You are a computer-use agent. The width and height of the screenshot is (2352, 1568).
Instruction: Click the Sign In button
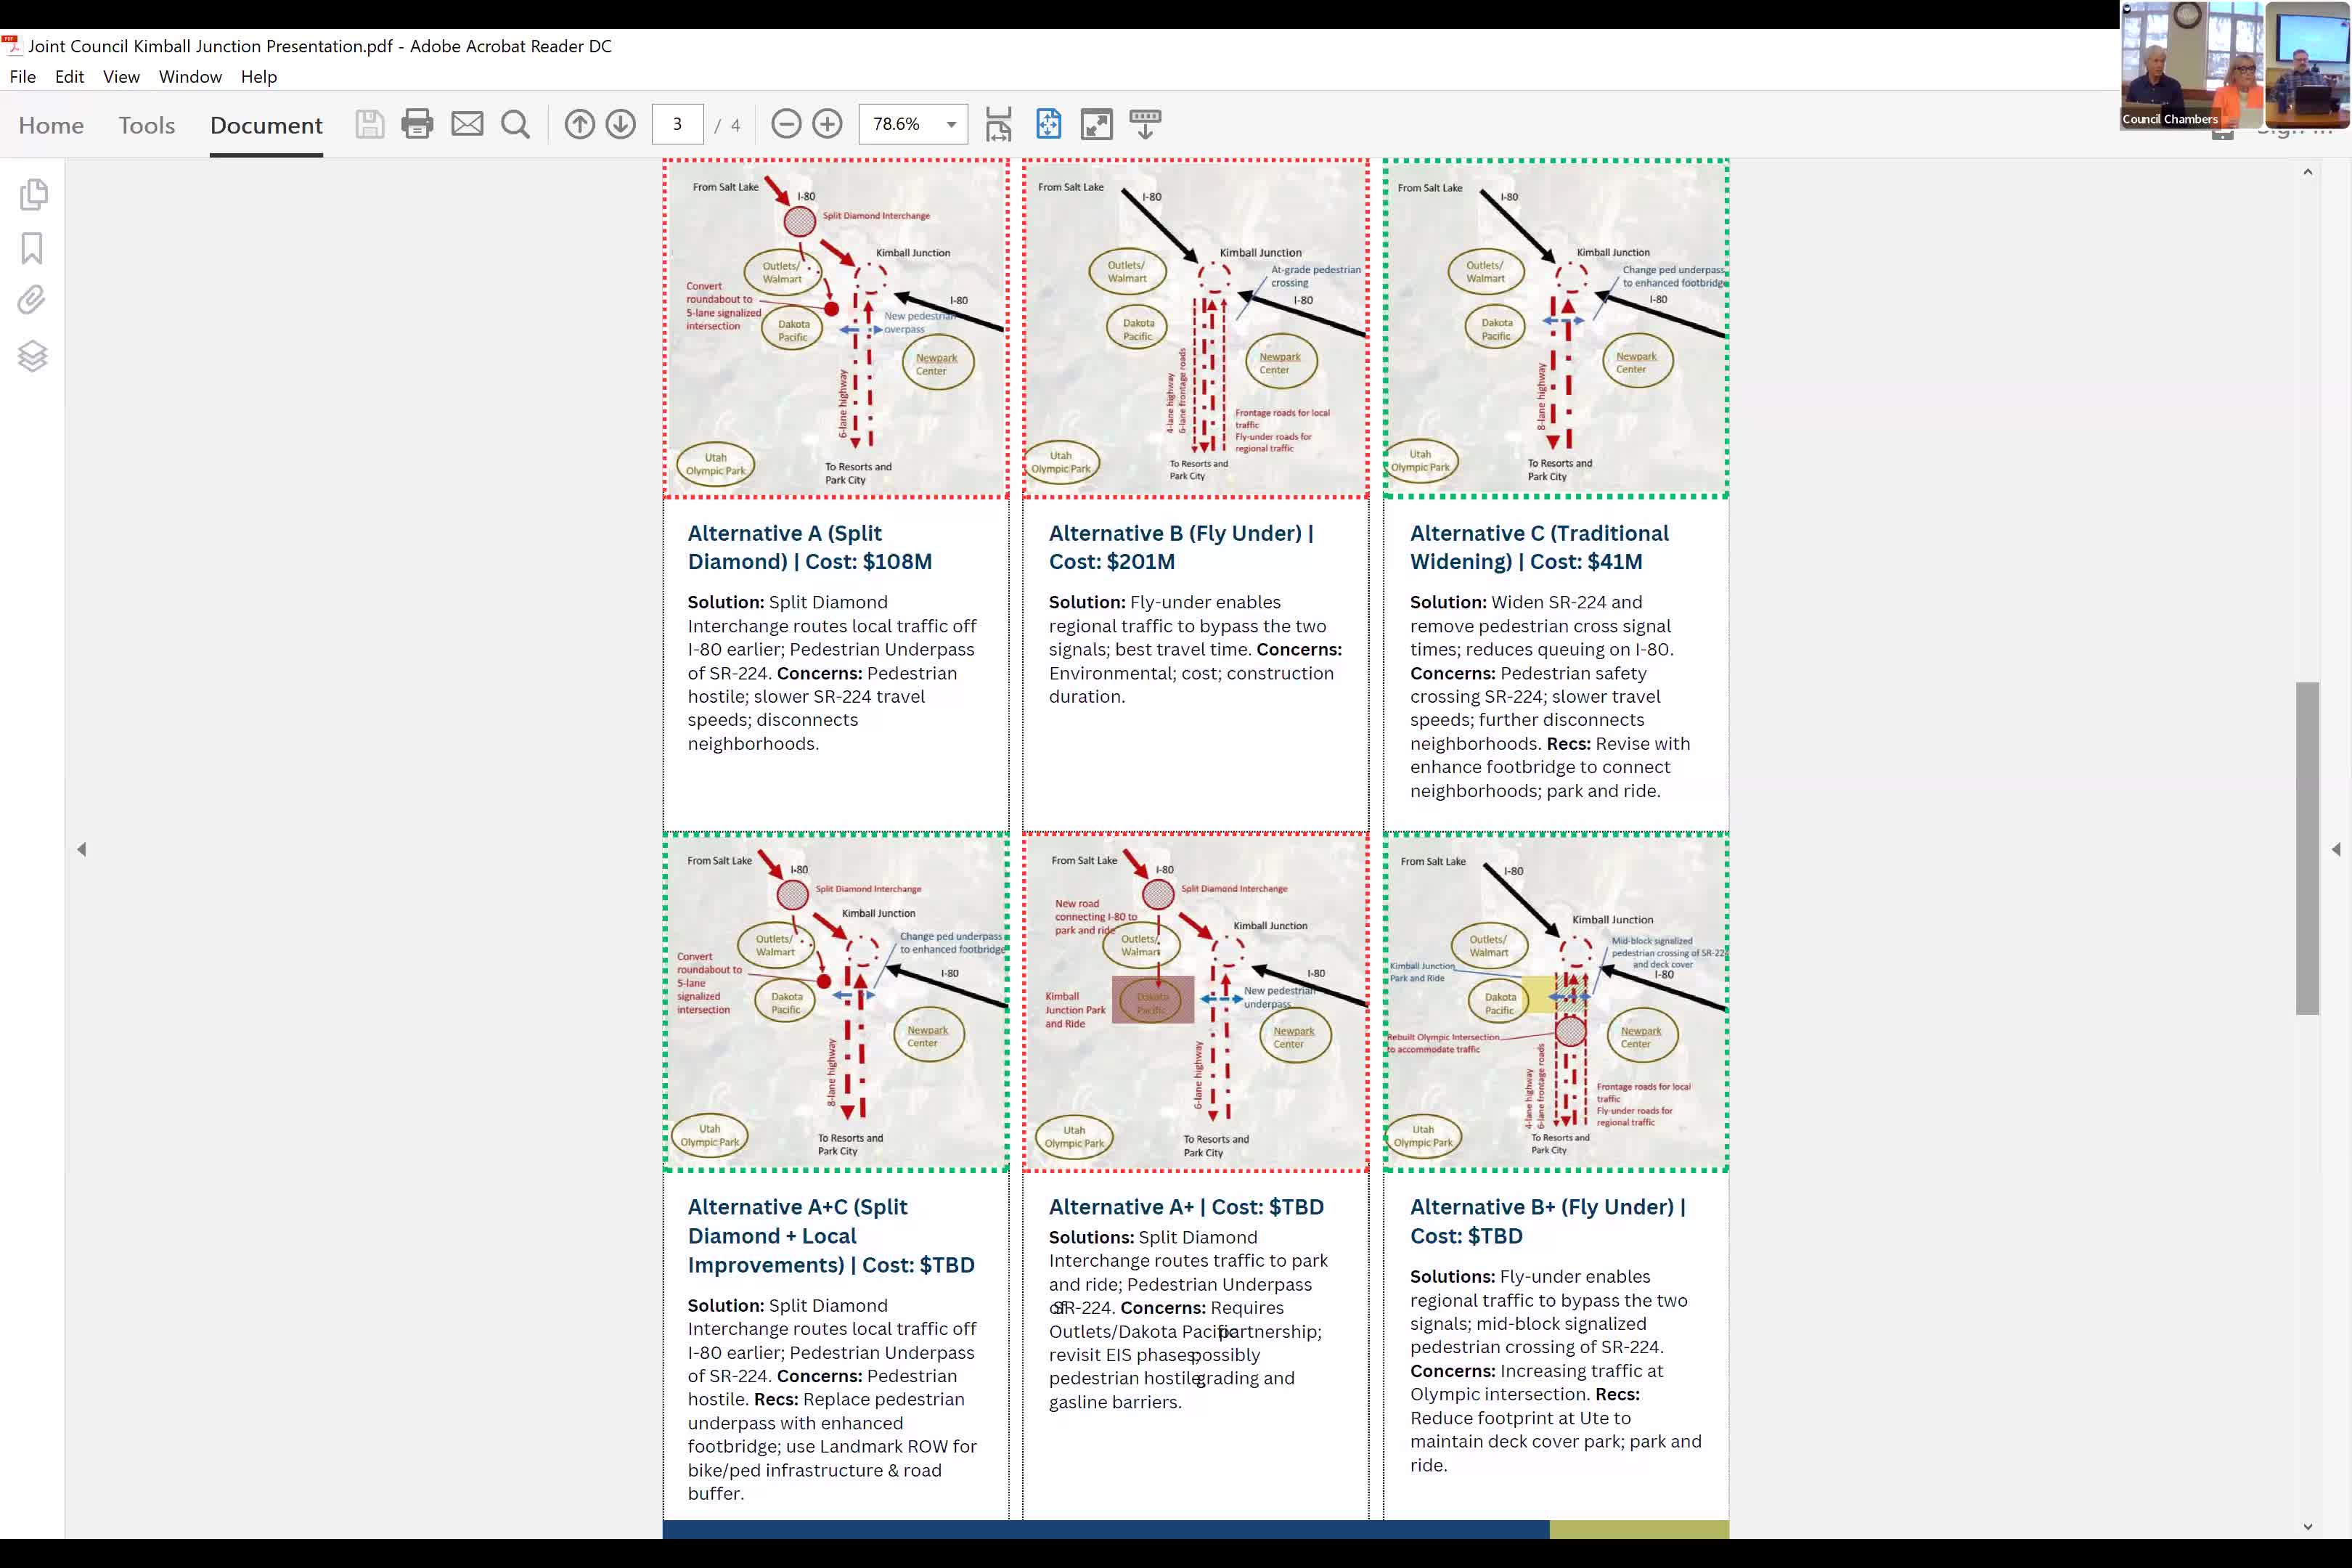tap(2296, 131)
